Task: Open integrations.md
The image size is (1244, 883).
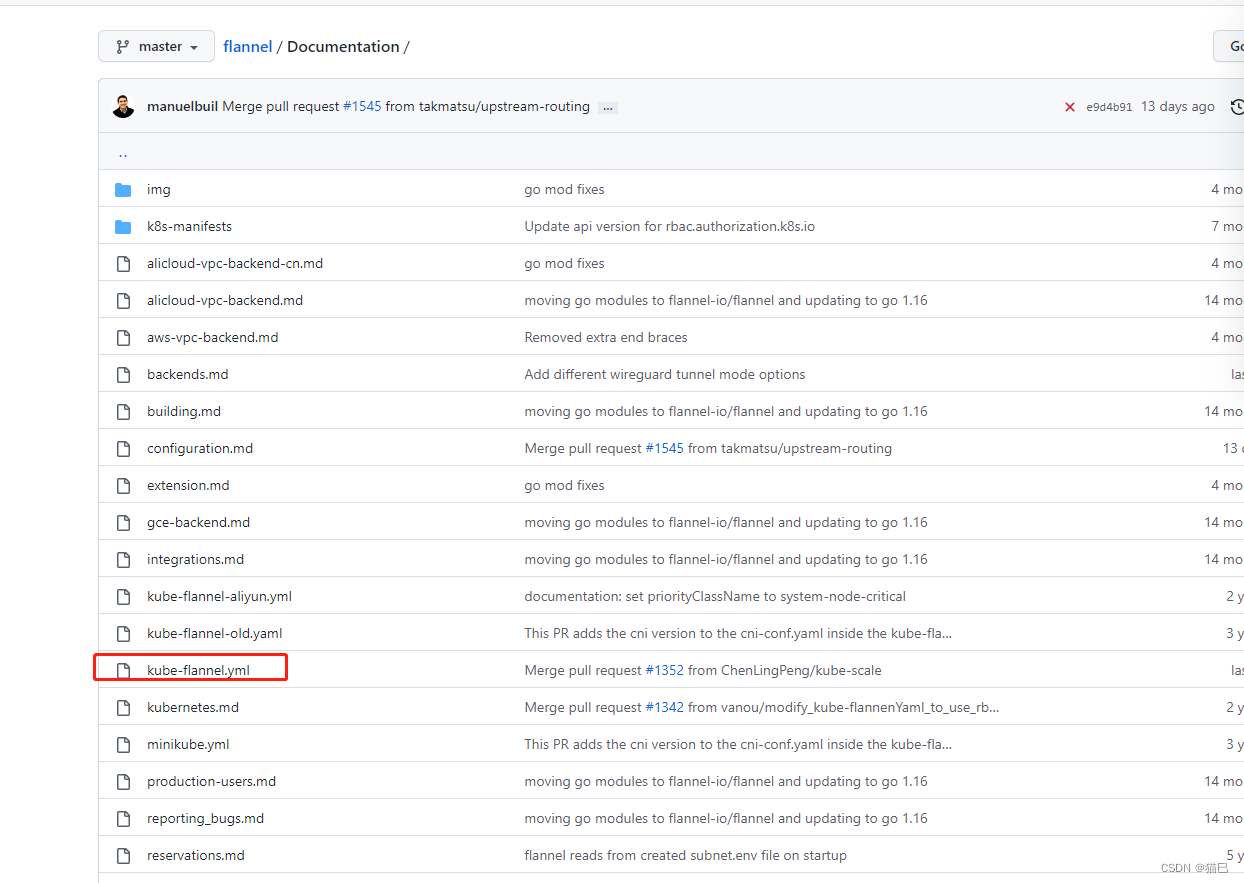Action: (195, 559)
